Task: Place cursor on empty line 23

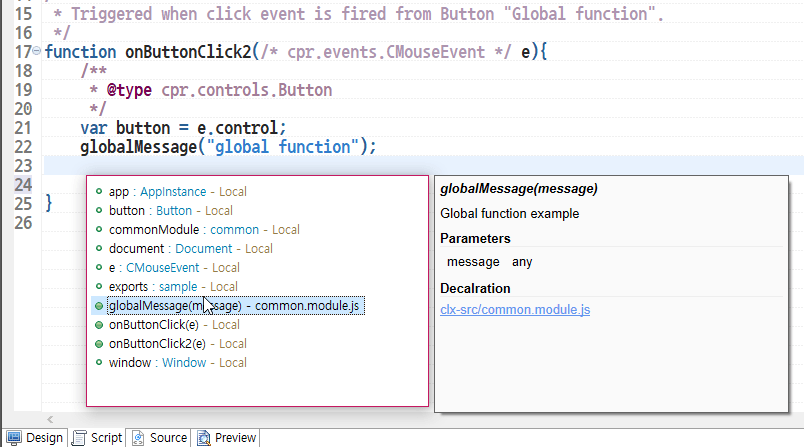Action: (423, 166)
